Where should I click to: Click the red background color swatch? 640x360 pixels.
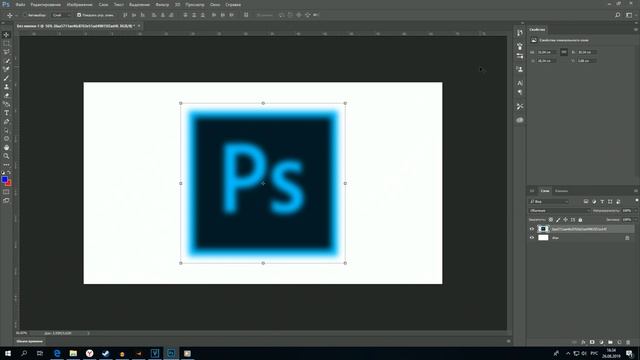tap(9, 183)
